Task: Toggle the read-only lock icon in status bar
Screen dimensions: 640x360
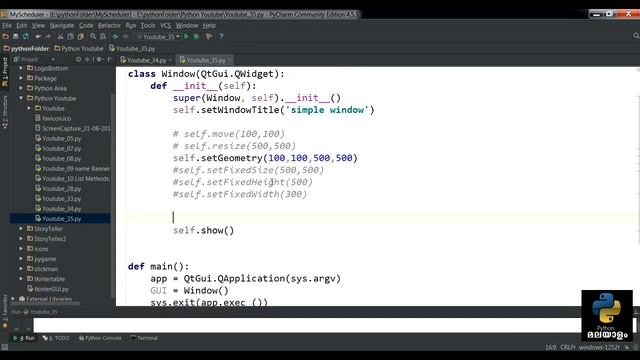Action: click(627, 347)
